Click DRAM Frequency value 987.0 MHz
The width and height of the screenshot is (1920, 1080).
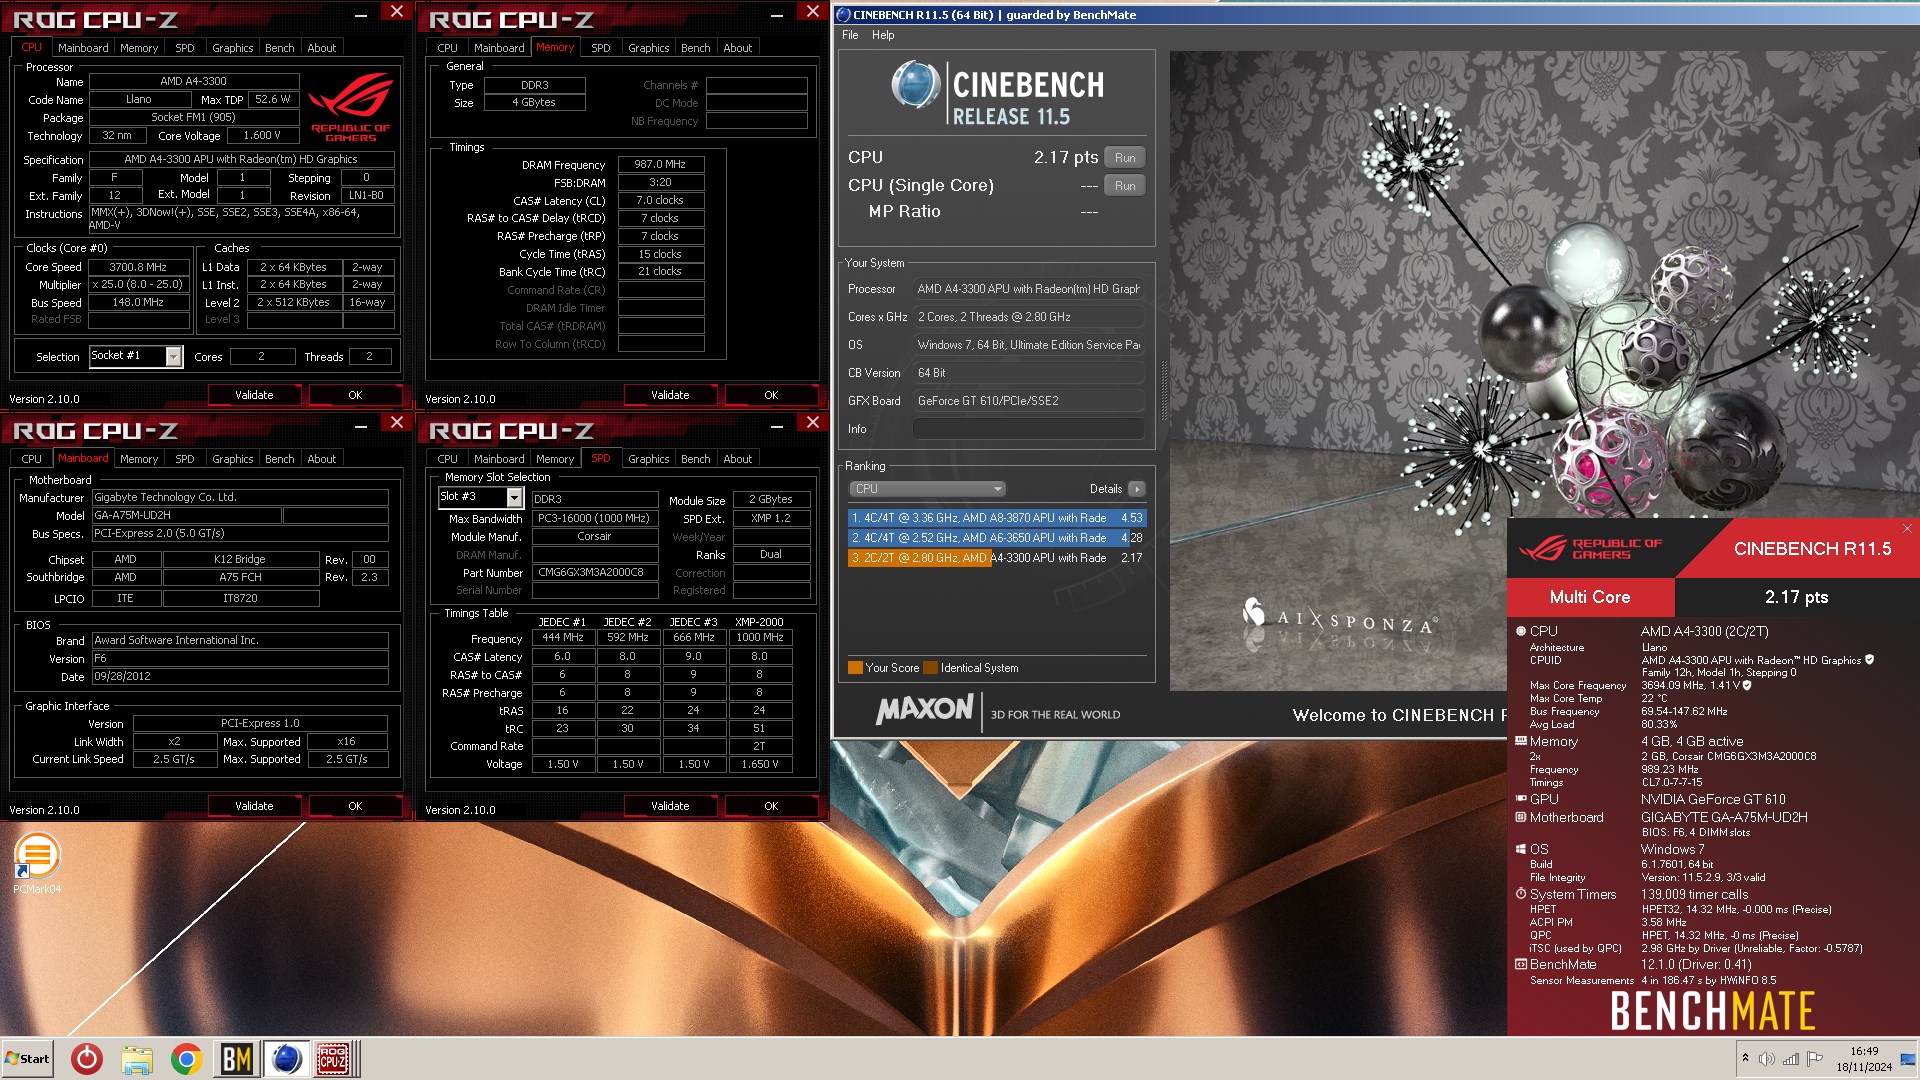(660, 164)
